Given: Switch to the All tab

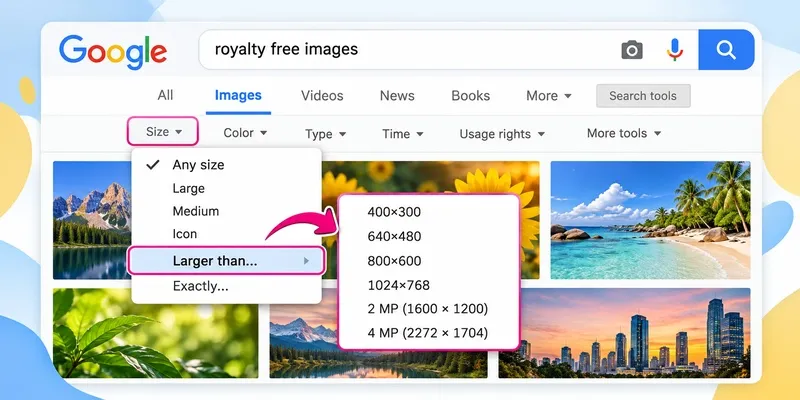Looking at the screenshot, I should (x=165, y=95).
